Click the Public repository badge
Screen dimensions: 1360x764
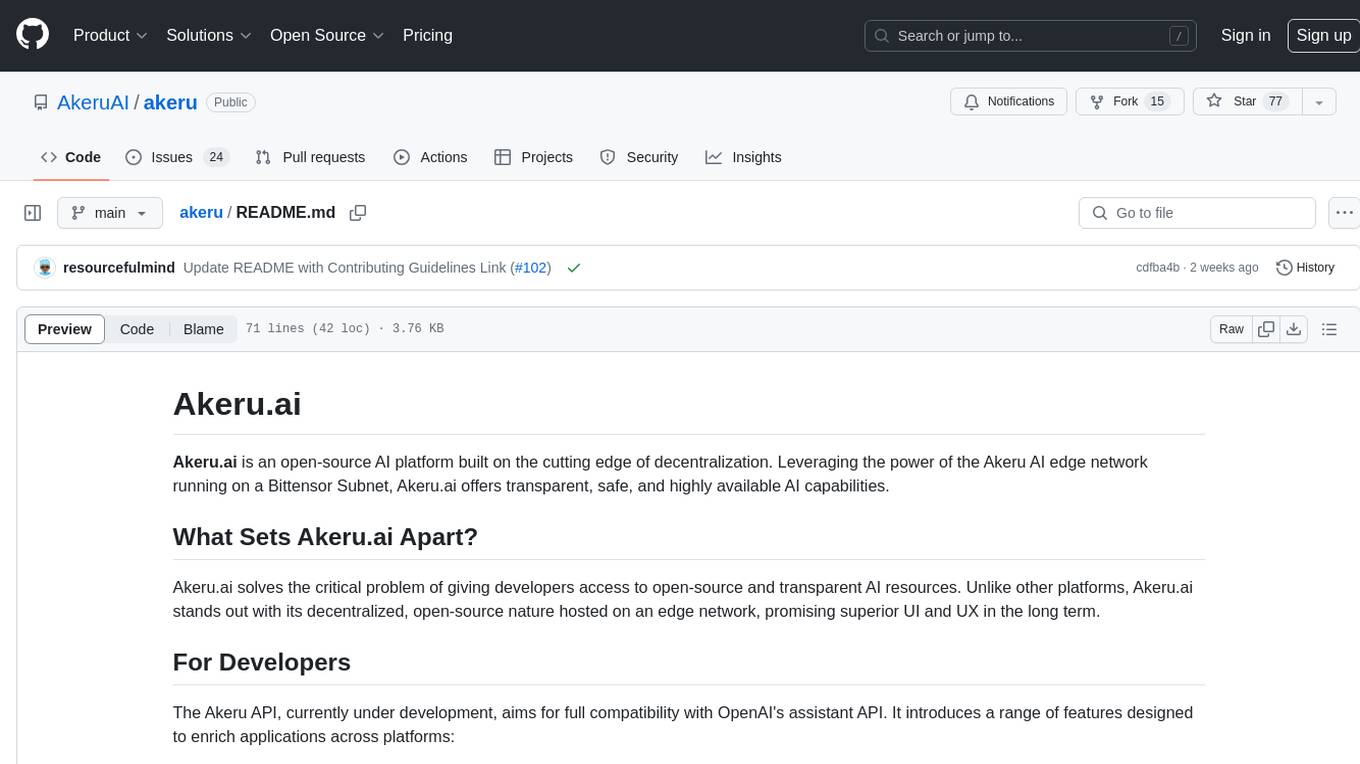click(x=231, y=102)
